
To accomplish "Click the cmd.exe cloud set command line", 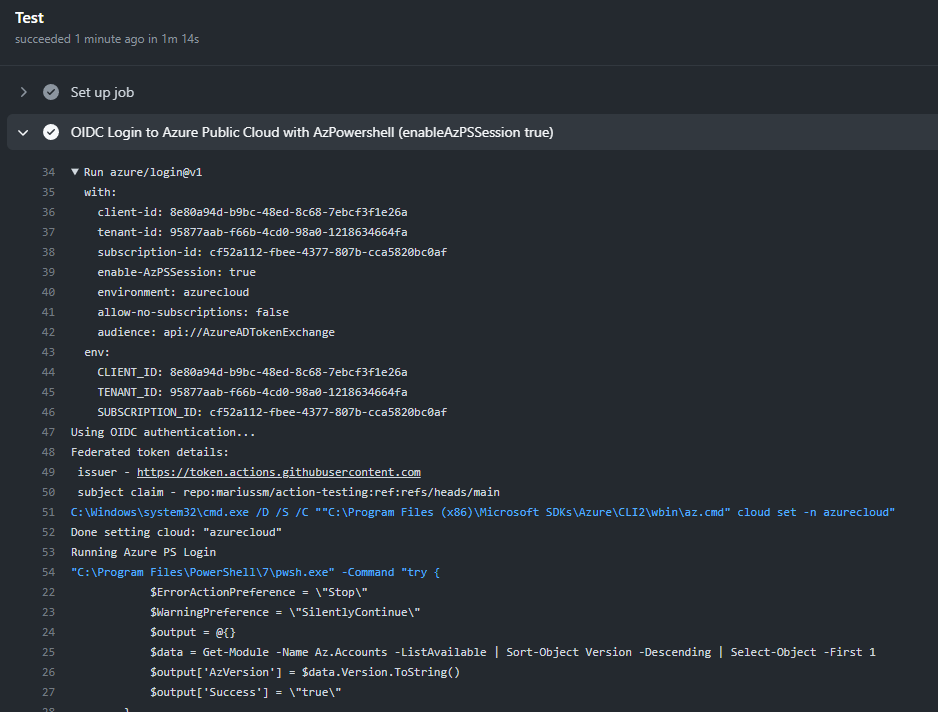I will pos(482,512).
